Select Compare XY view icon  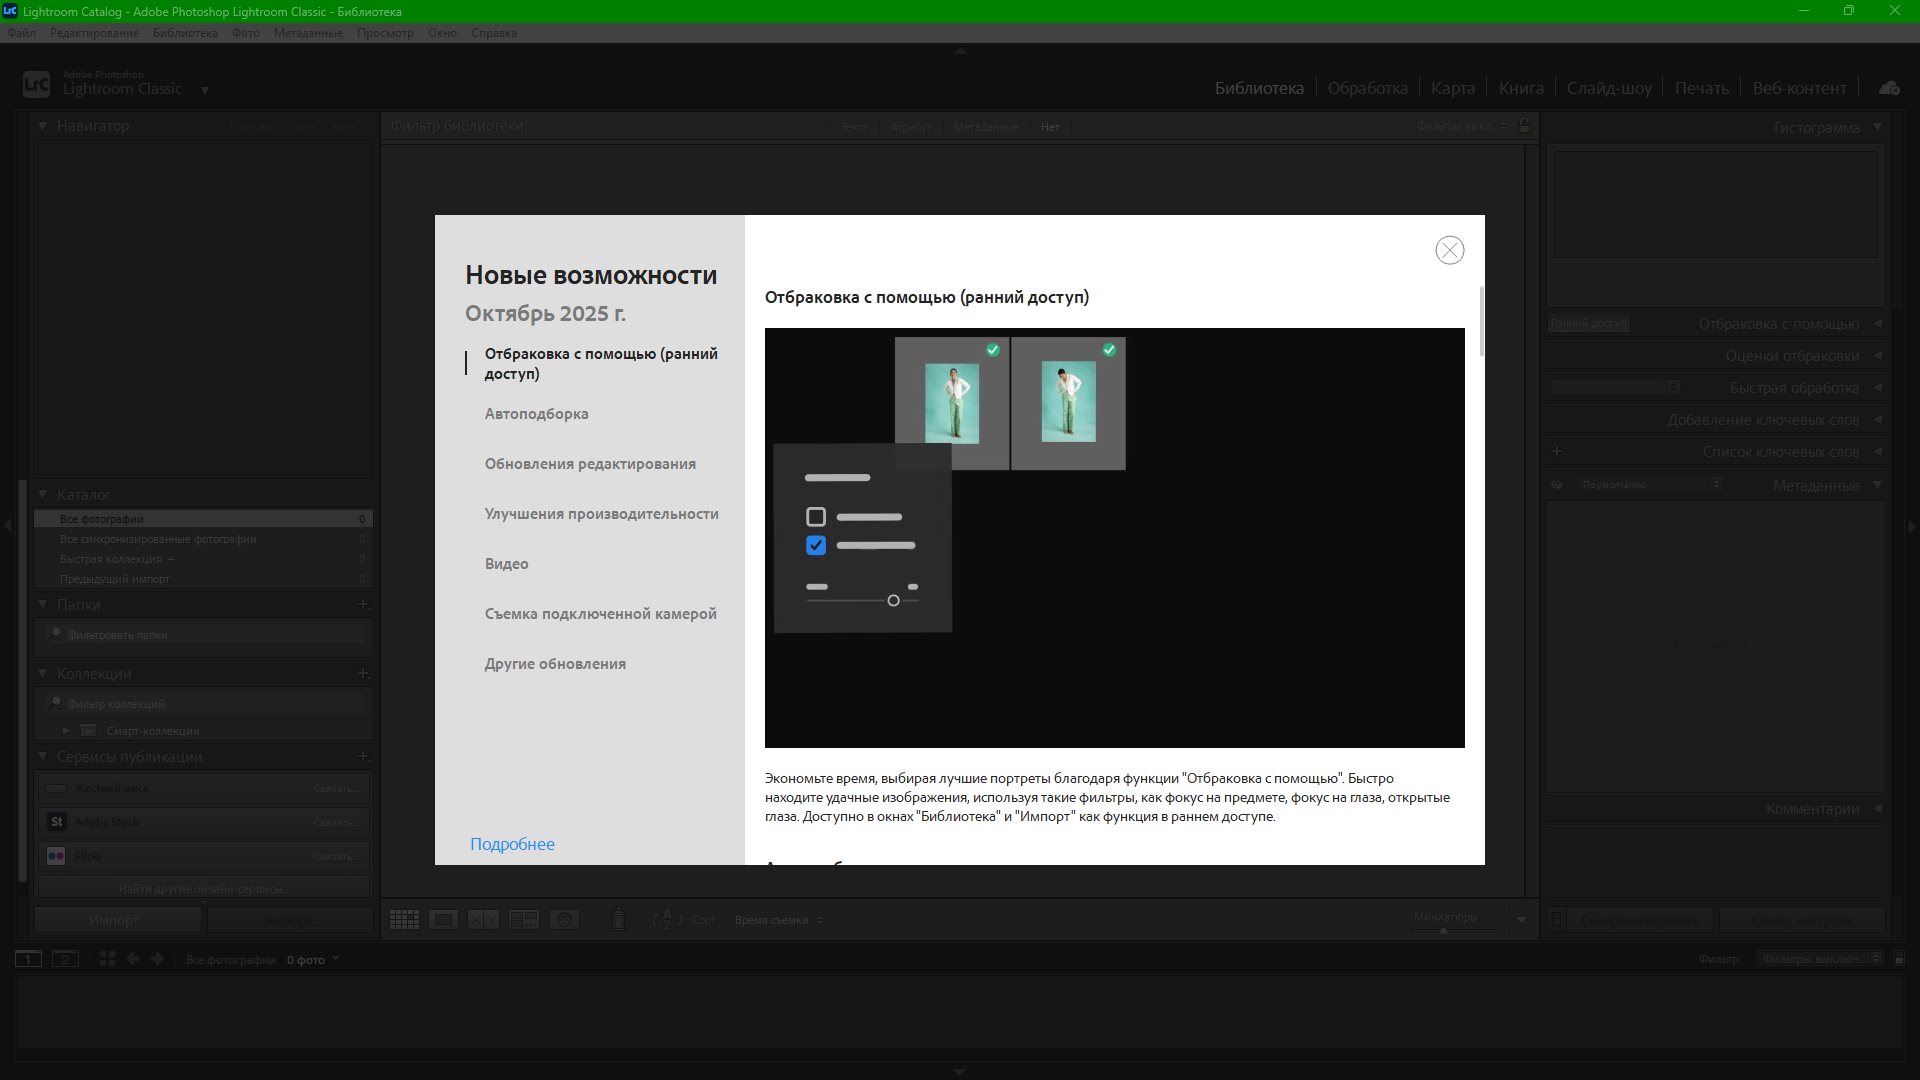click(x=483, y=920)
